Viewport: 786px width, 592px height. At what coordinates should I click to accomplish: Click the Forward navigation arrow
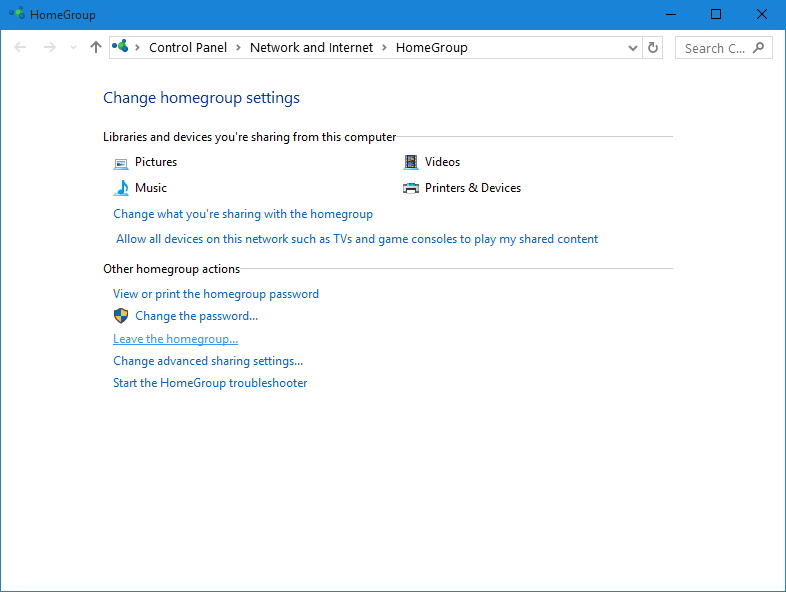(50, 48)
